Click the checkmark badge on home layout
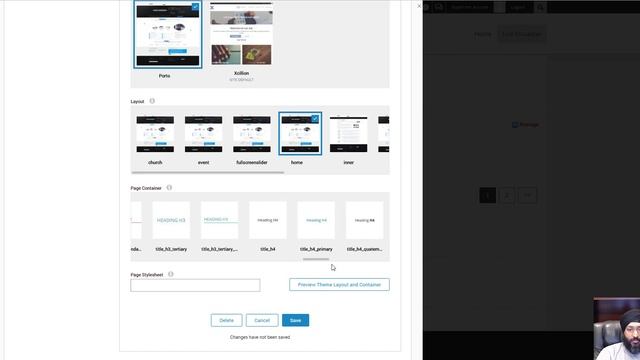 click(x=315, y=119)
